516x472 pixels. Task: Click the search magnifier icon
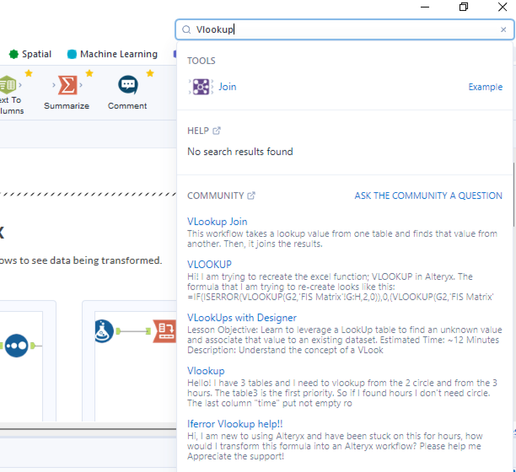[186, 29]
